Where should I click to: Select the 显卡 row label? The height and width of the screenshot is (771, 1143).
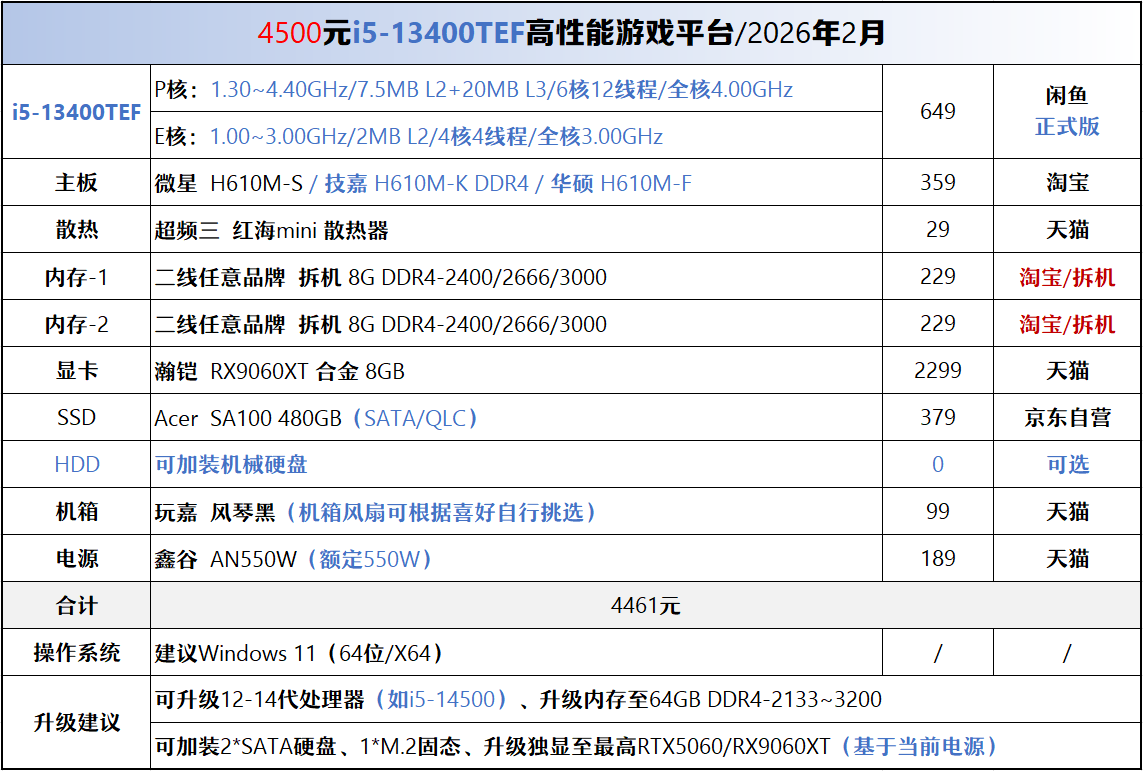point(77,370)
